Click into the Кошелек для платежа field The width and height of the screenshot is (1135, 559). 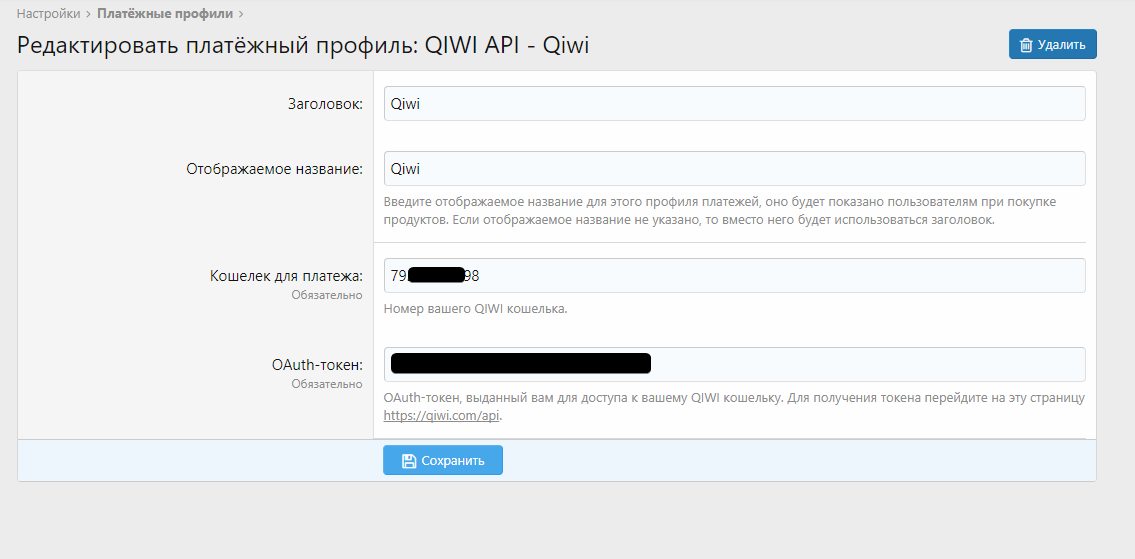[x=735, y=276]
